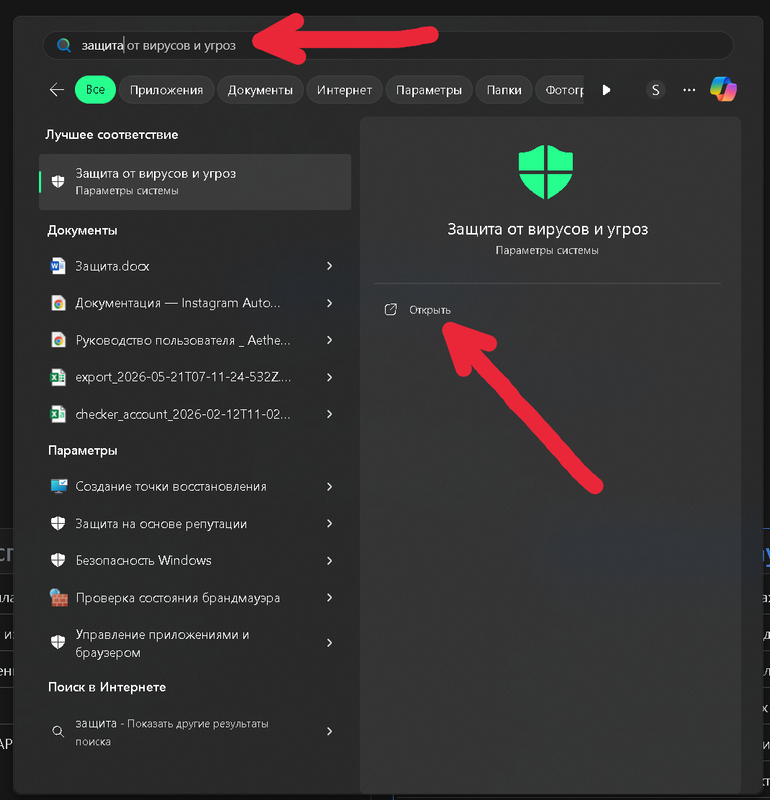Image resolution: width=770 pixels, height=800 pixels.
Task: Select the Все filter tab
Action: pos(95,90)
